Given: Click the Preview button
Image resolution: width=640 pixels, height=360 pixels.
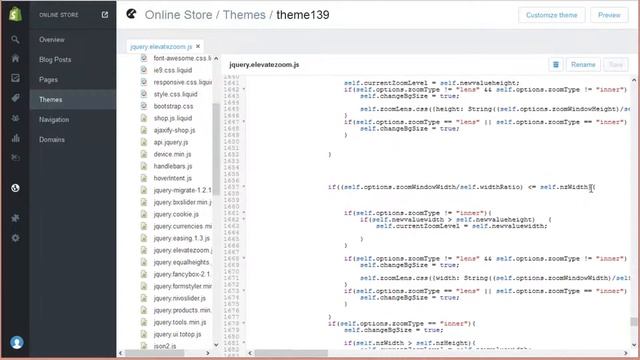Looking at the screenshot, I should [x=609, y=15].
